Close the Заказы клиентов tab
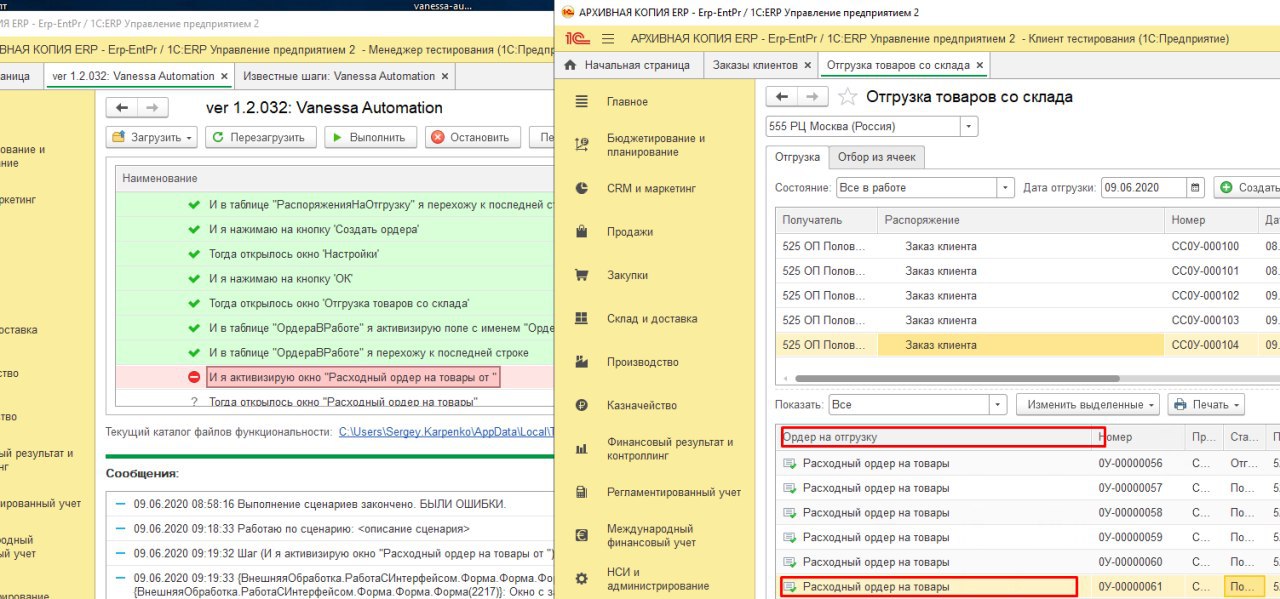1280x599 pixels. point(808,65)
